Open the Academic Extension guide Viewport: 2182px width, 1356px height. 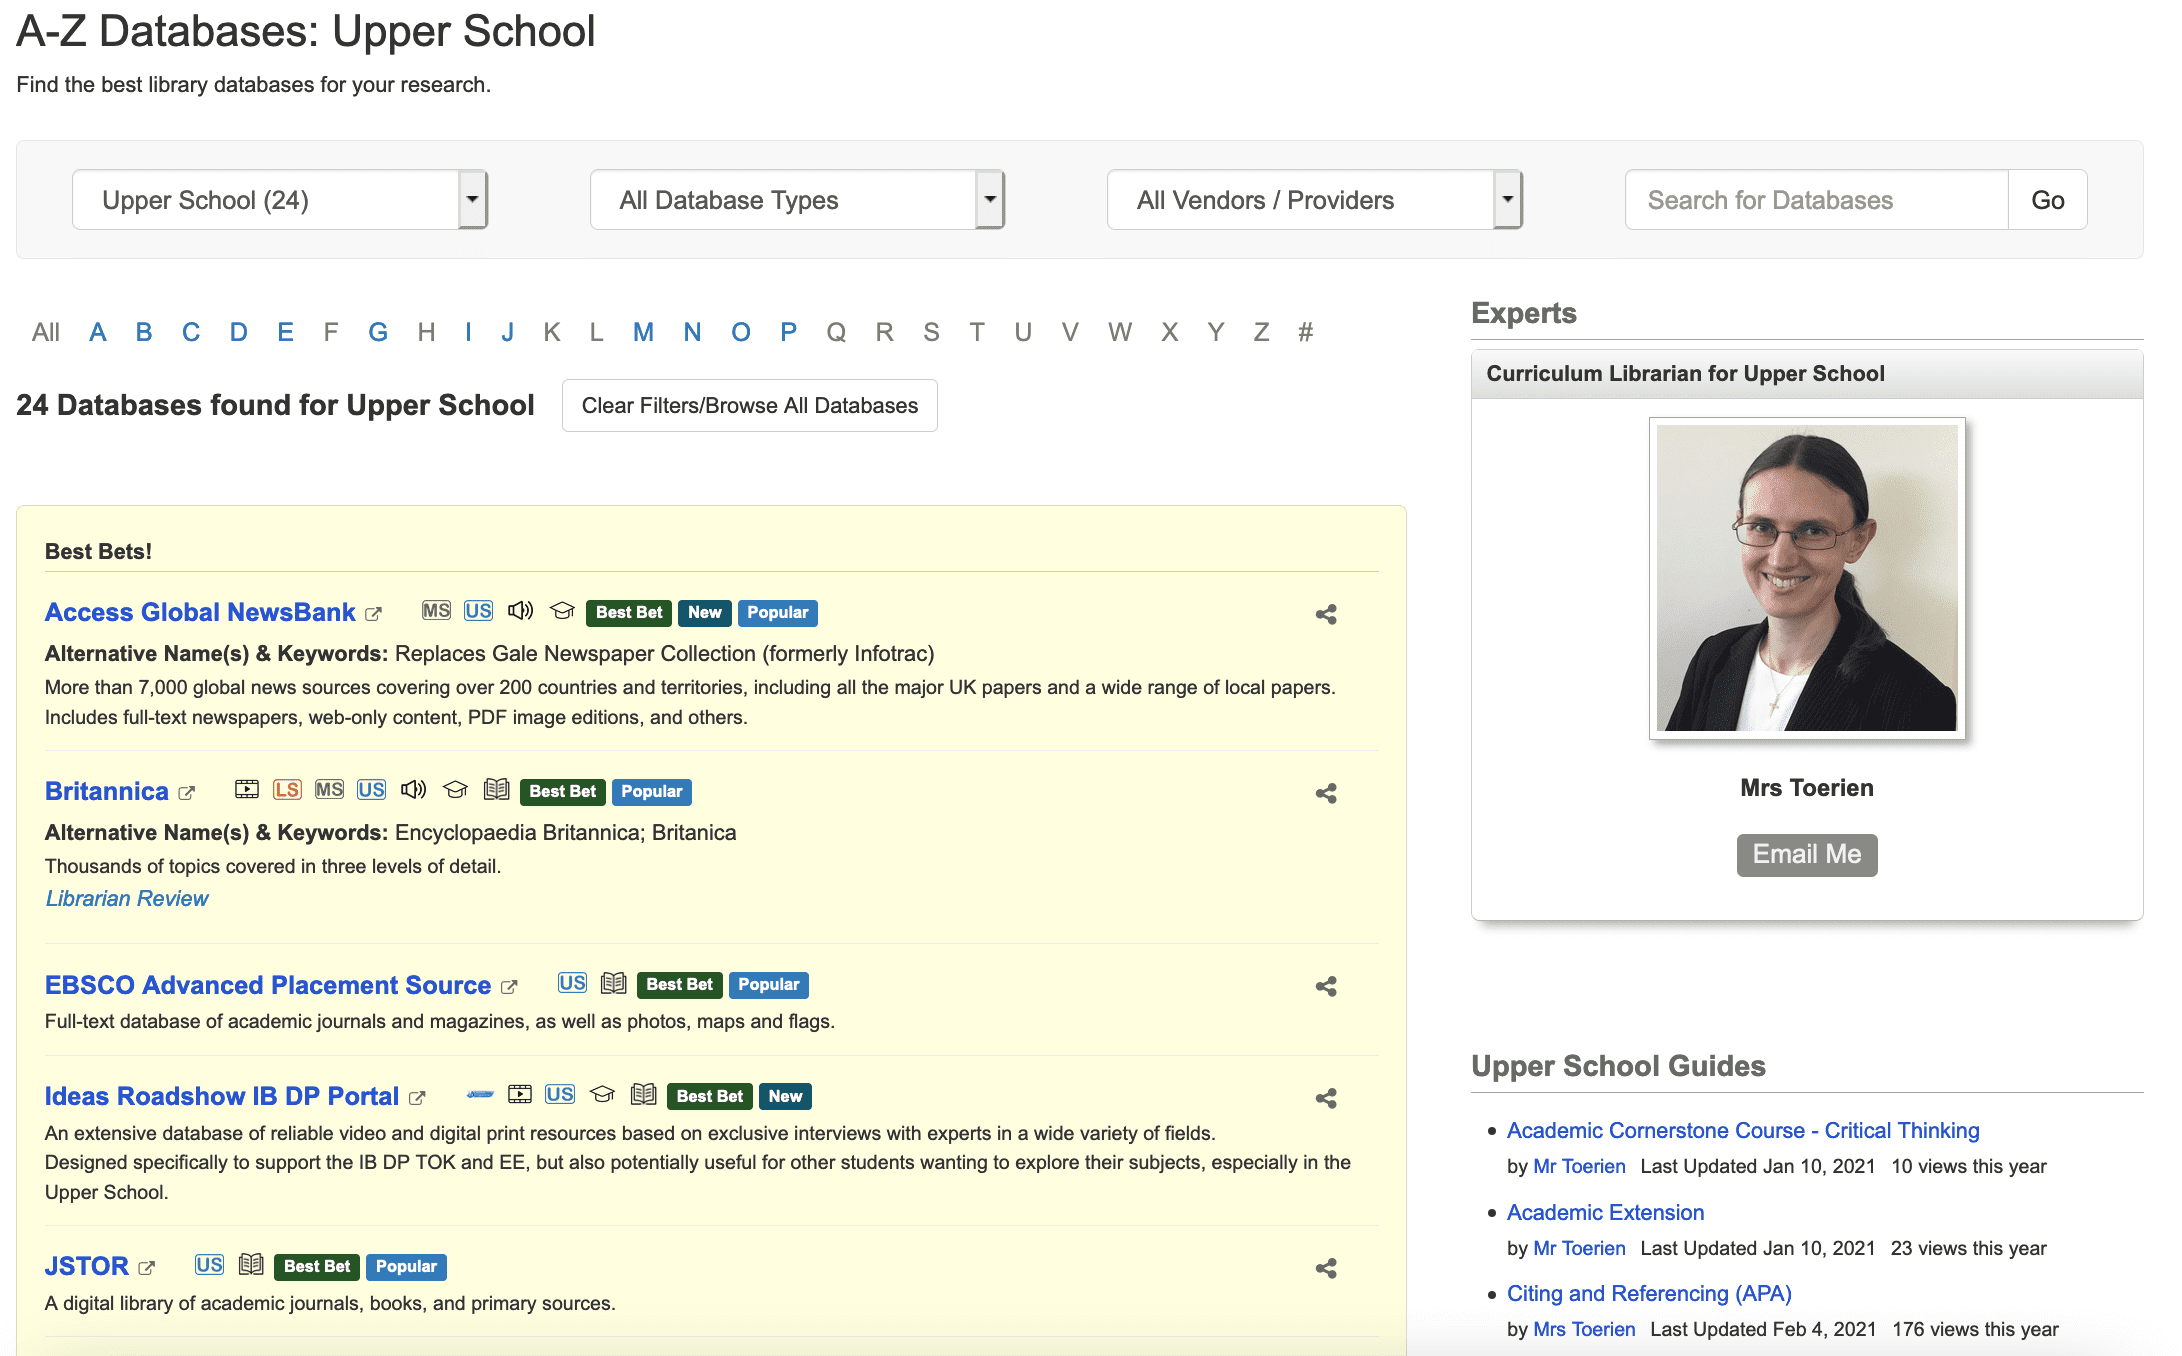[x=1605, y=1212]
